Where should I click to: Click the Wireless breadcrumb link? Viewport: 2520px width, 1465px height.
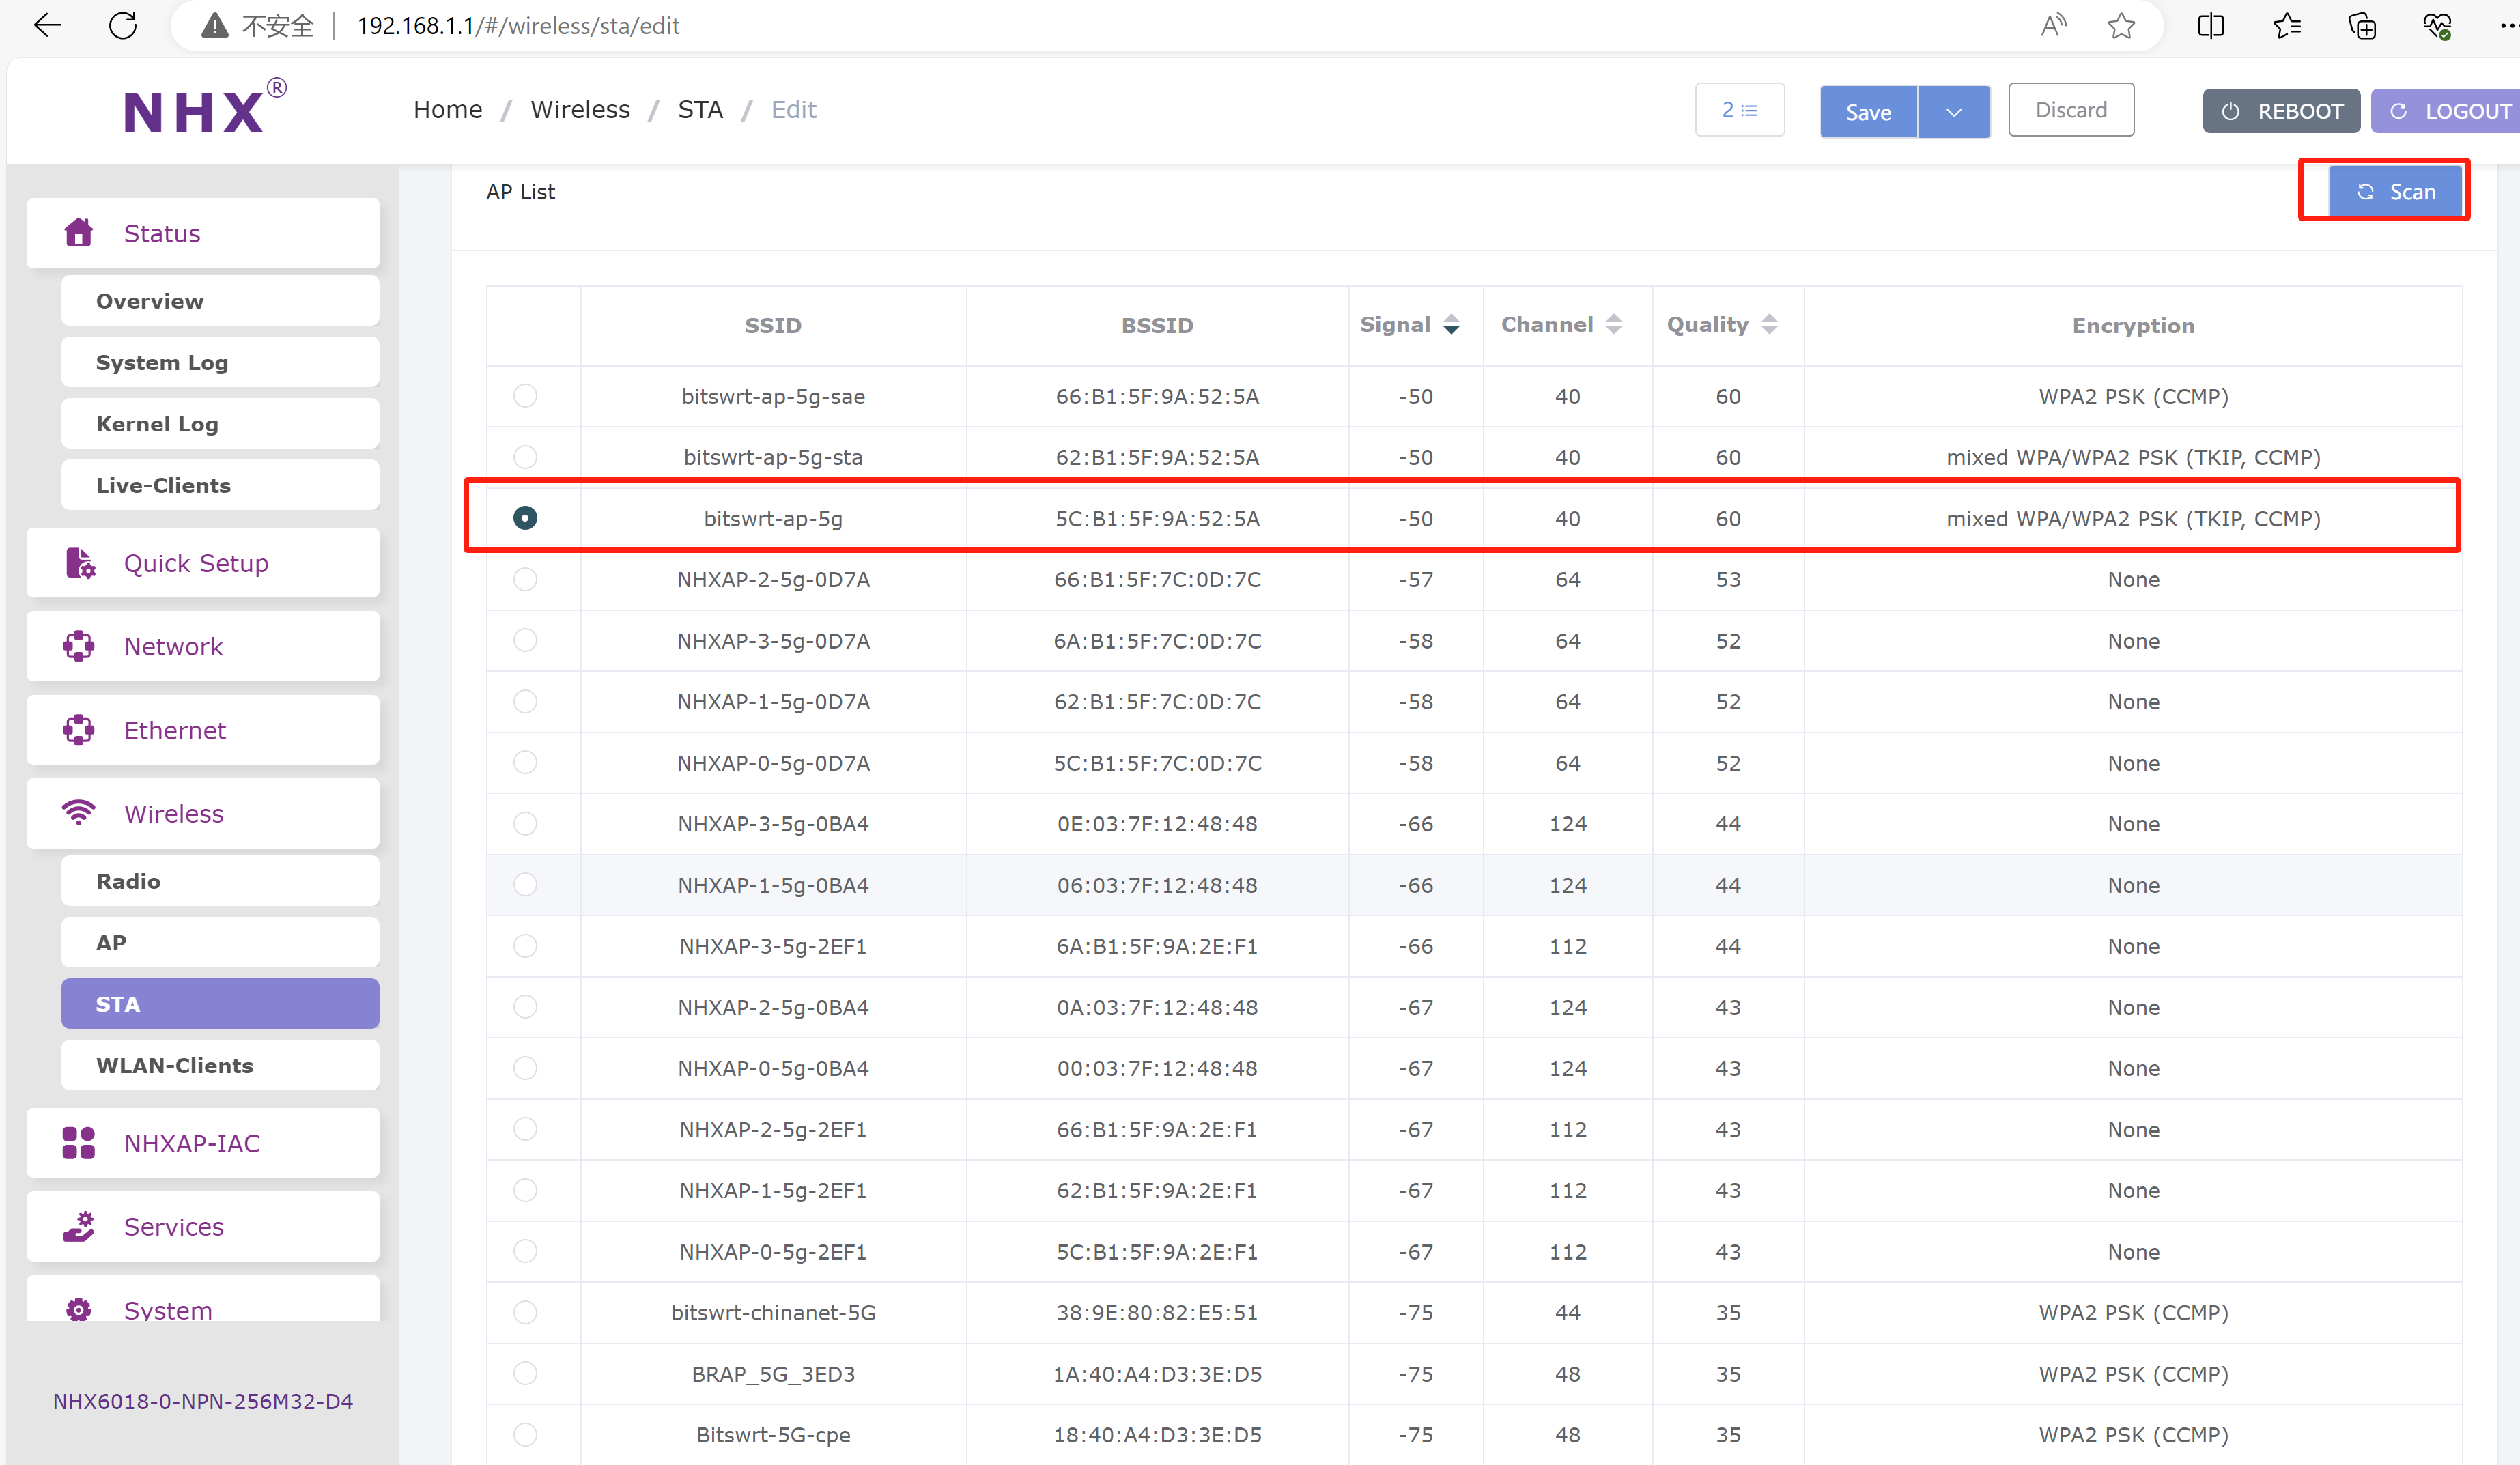pos(580,110)
